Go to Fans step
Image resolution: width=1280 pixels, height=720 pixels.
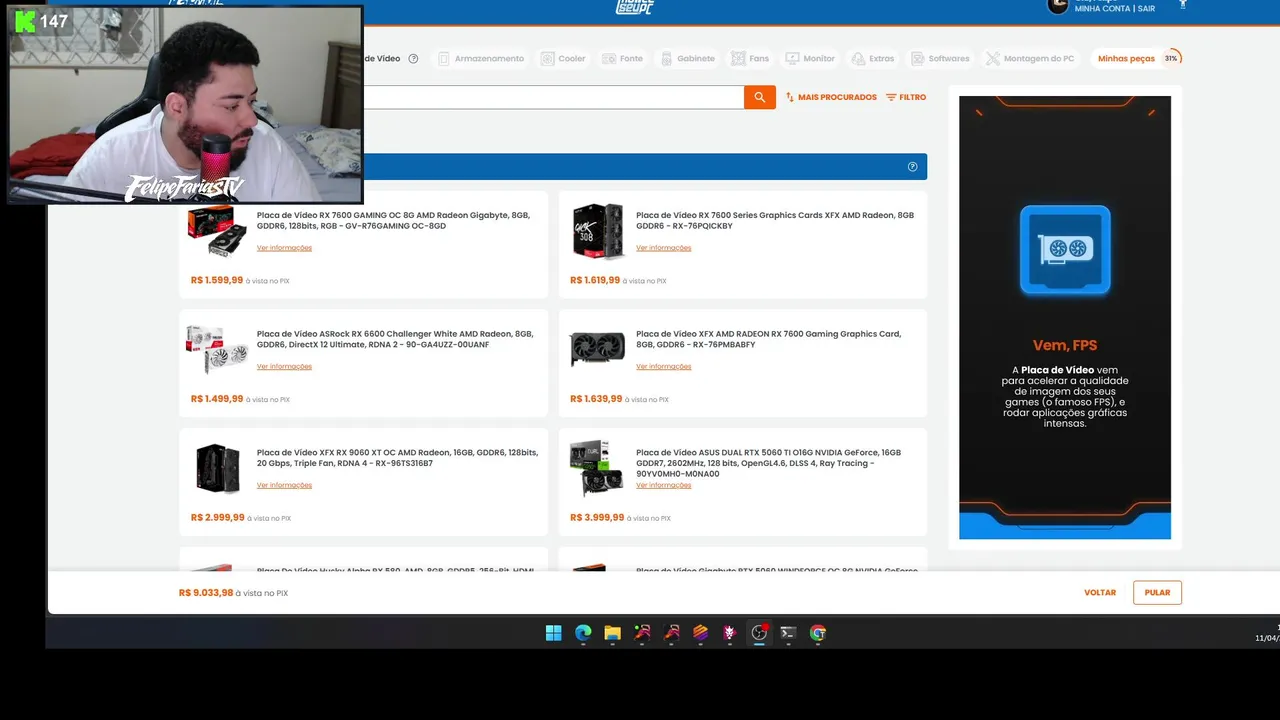pyautogui.click(x=750, y=59)
